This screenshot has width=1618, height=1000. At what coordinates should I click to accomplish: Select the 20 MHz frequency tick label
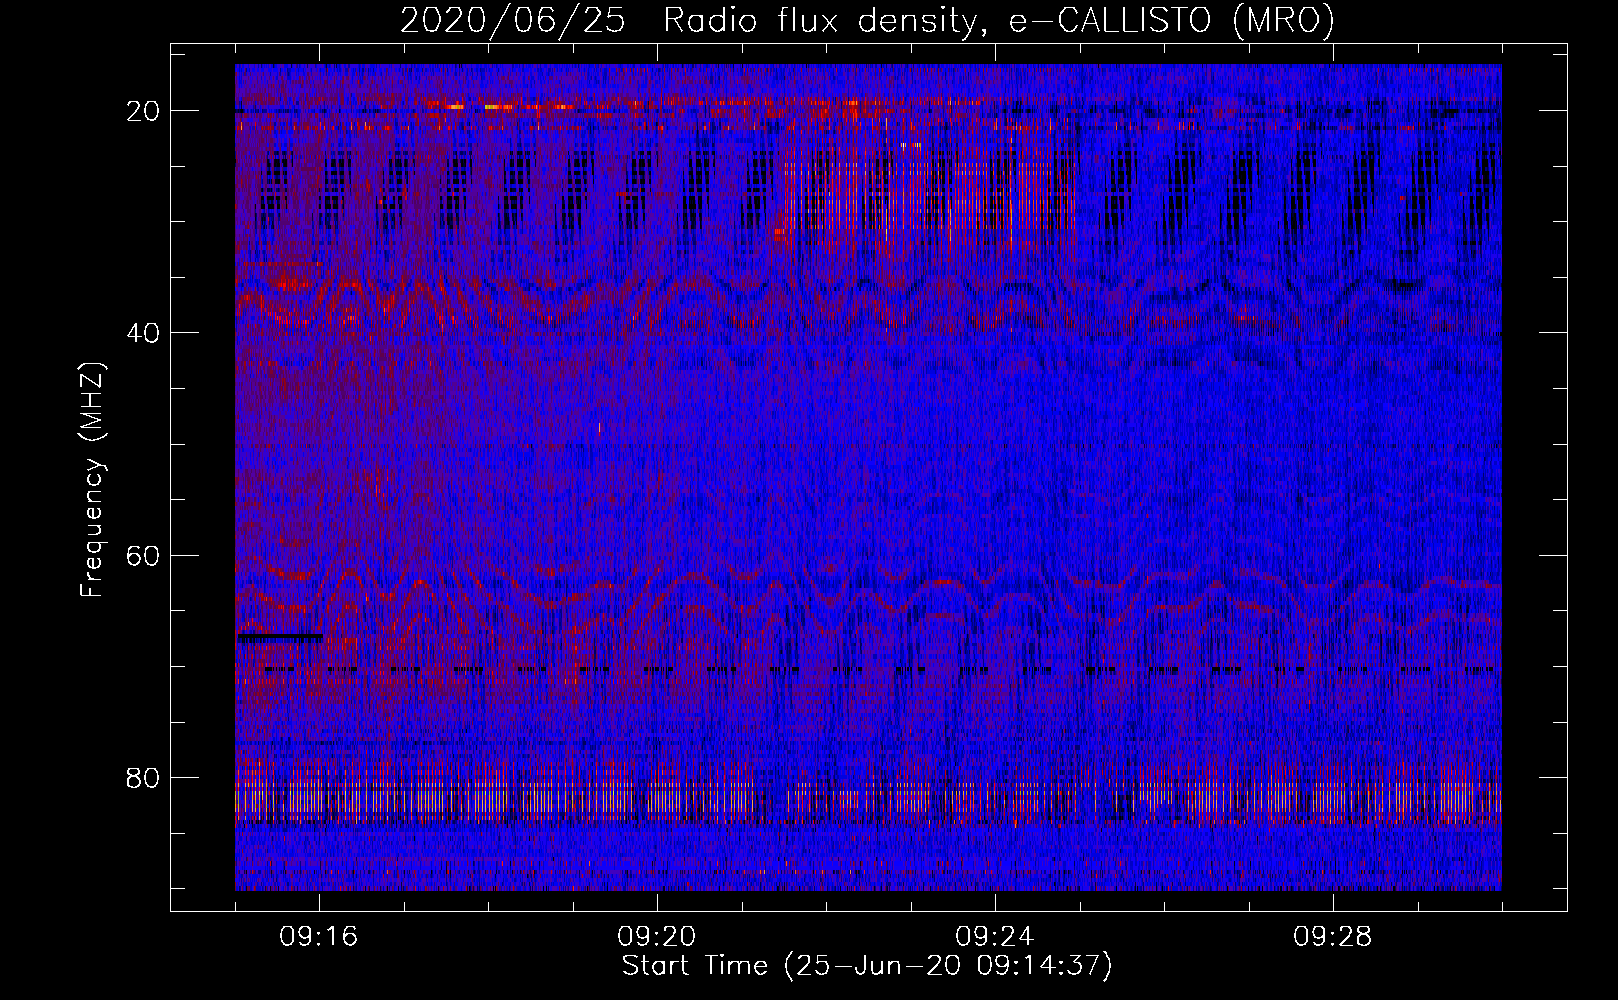pyautogui.click(x=144, y=111)
